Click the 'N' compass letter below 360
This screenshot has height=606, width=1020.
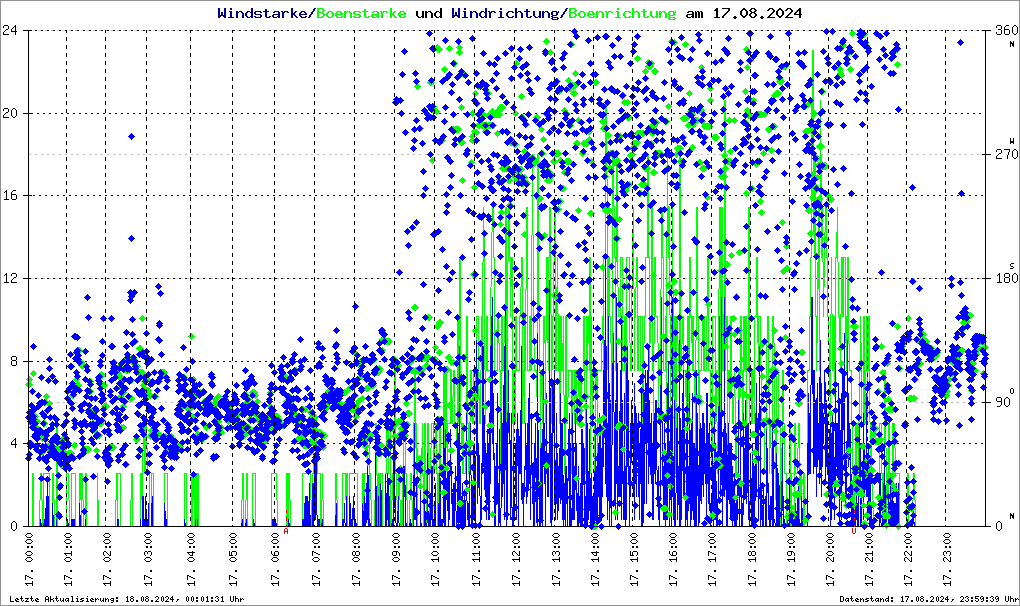[x=1012, y=44]
